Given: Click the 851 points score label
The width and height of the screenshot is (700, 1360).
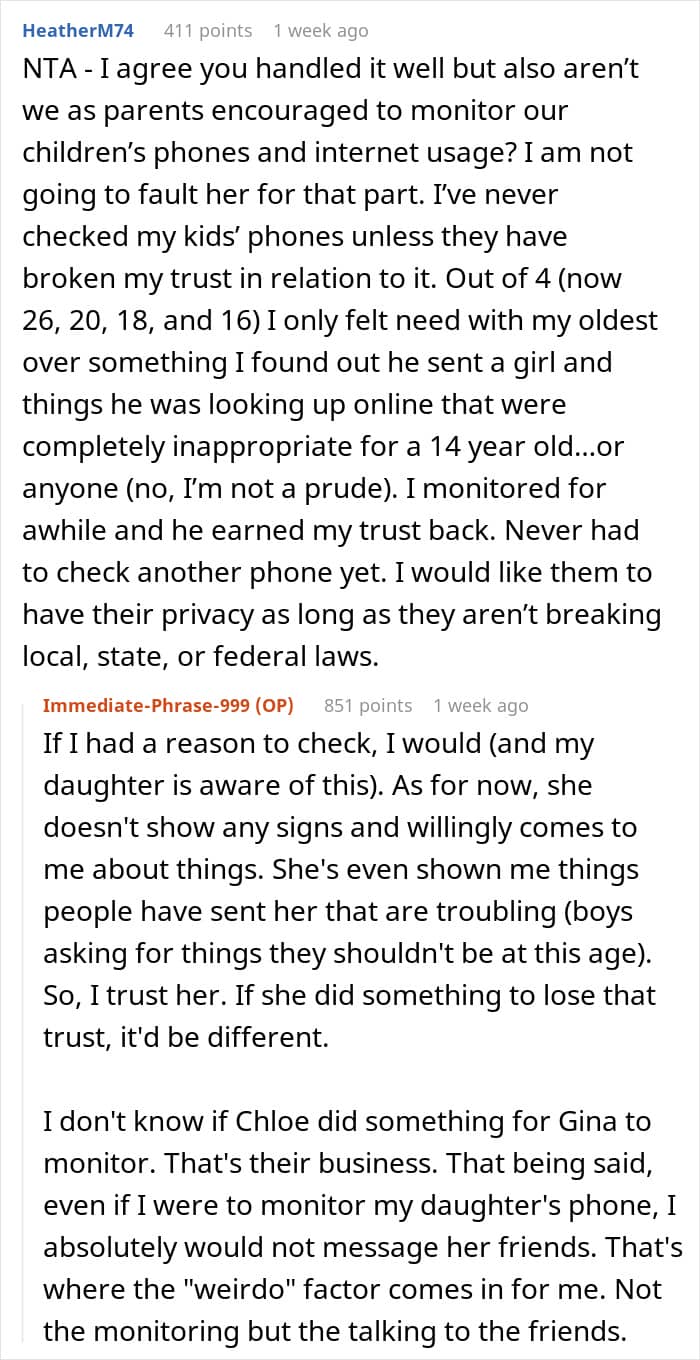Looking at the screenshot, I should pos(368,705).
